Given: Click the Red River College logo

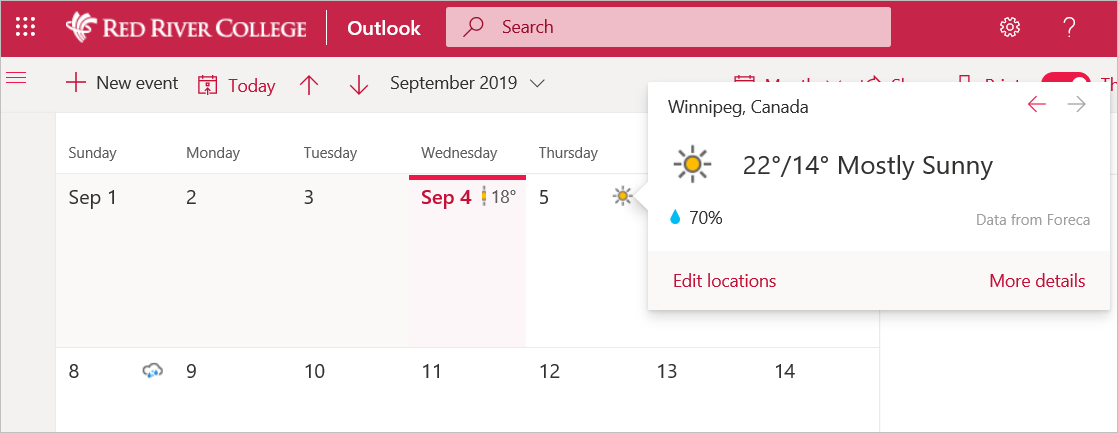Looking at the screenshot, I should point(186,27).
